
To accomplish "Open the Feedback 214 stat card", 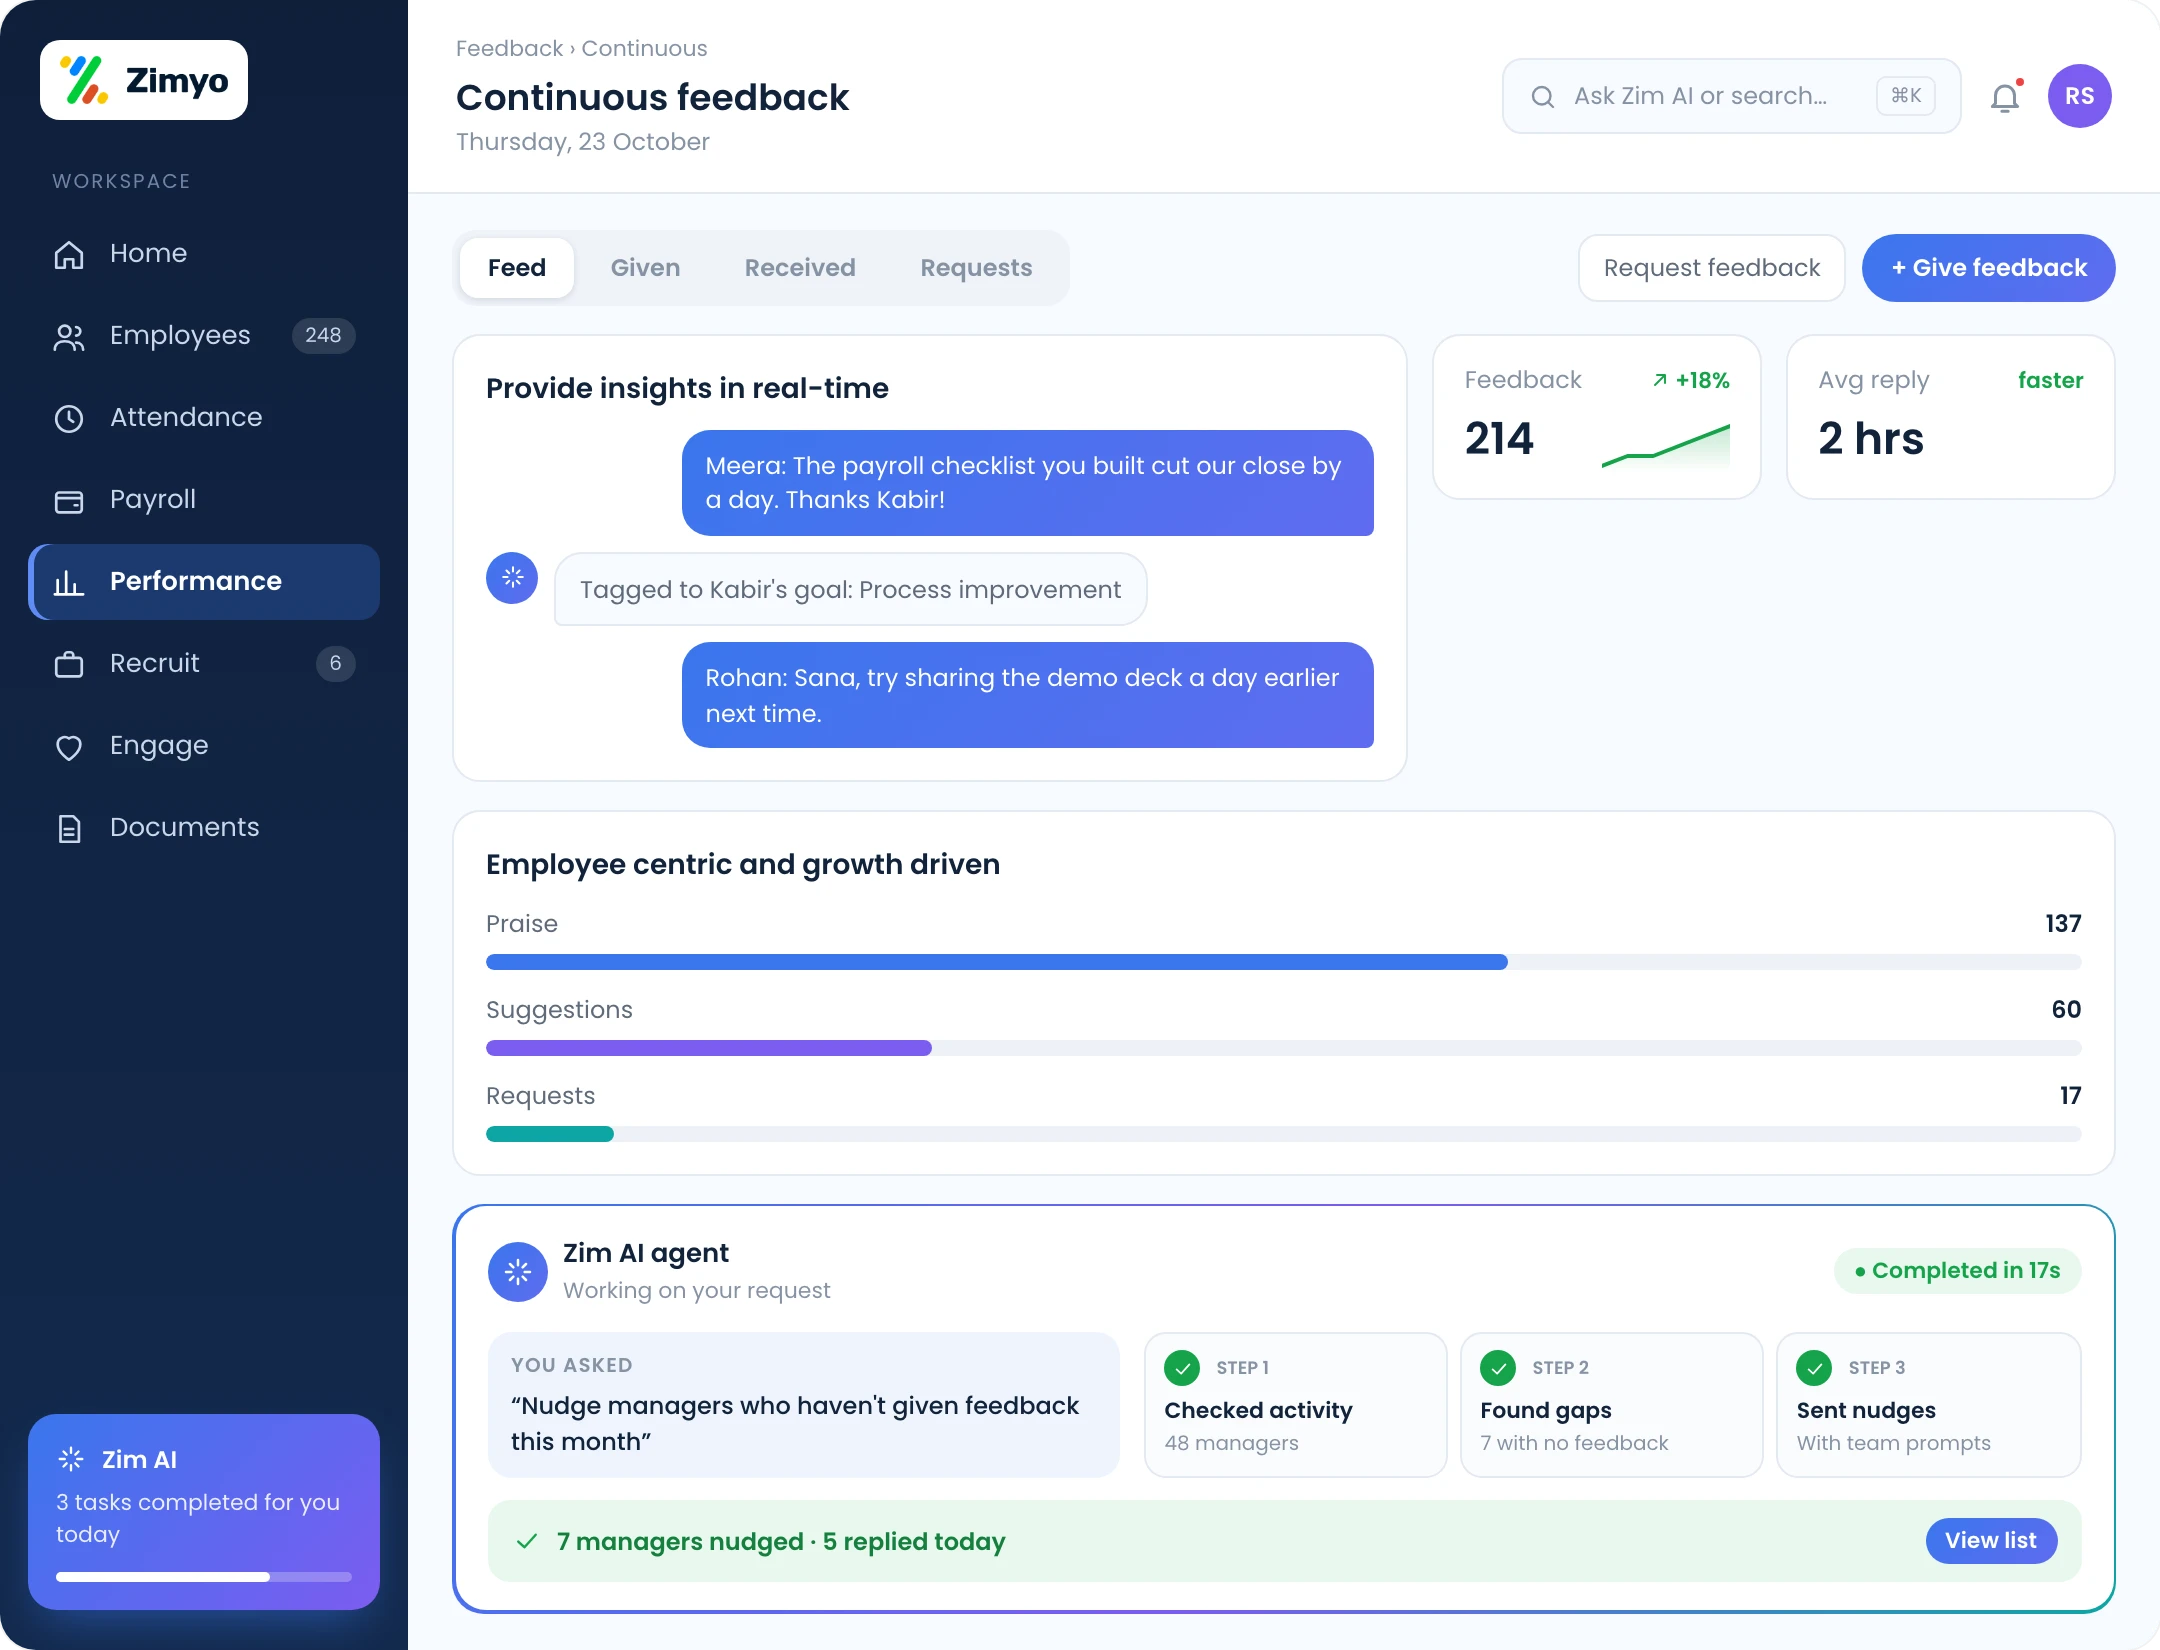I will tap(1597, 417).
